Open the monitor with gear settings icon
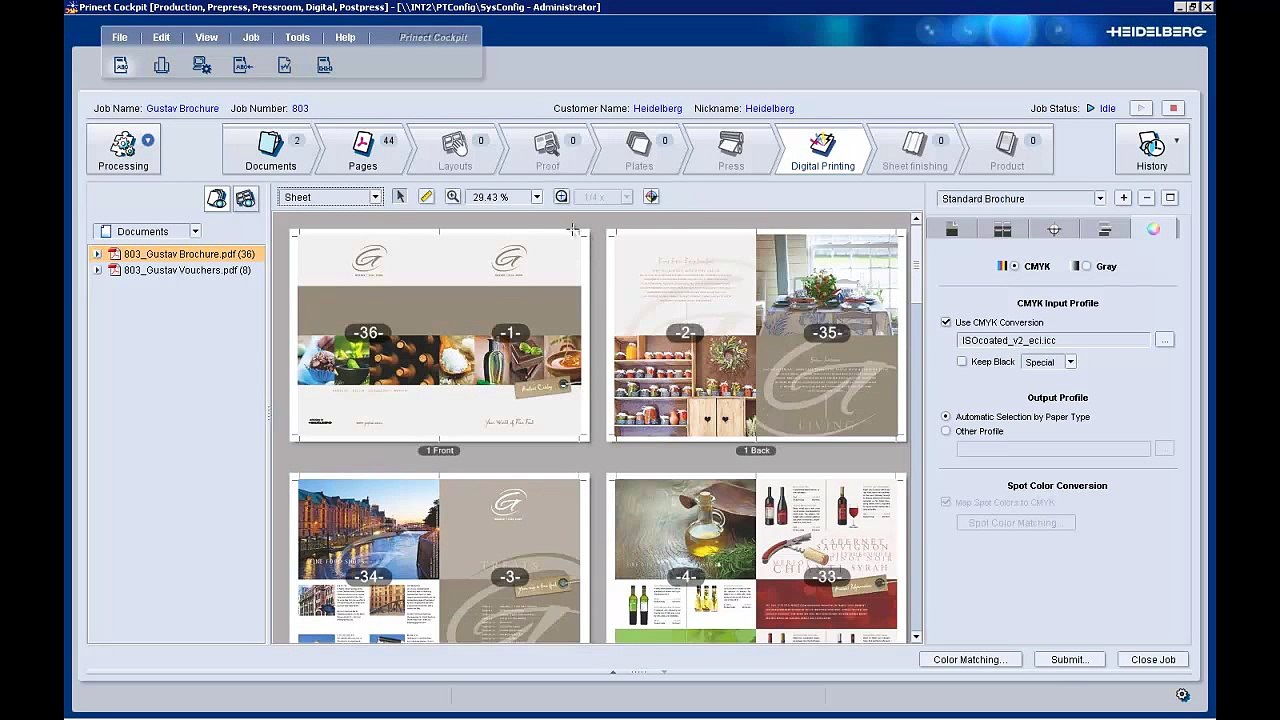The height and width of the screenshot is (720, 1280). (202, 65)
